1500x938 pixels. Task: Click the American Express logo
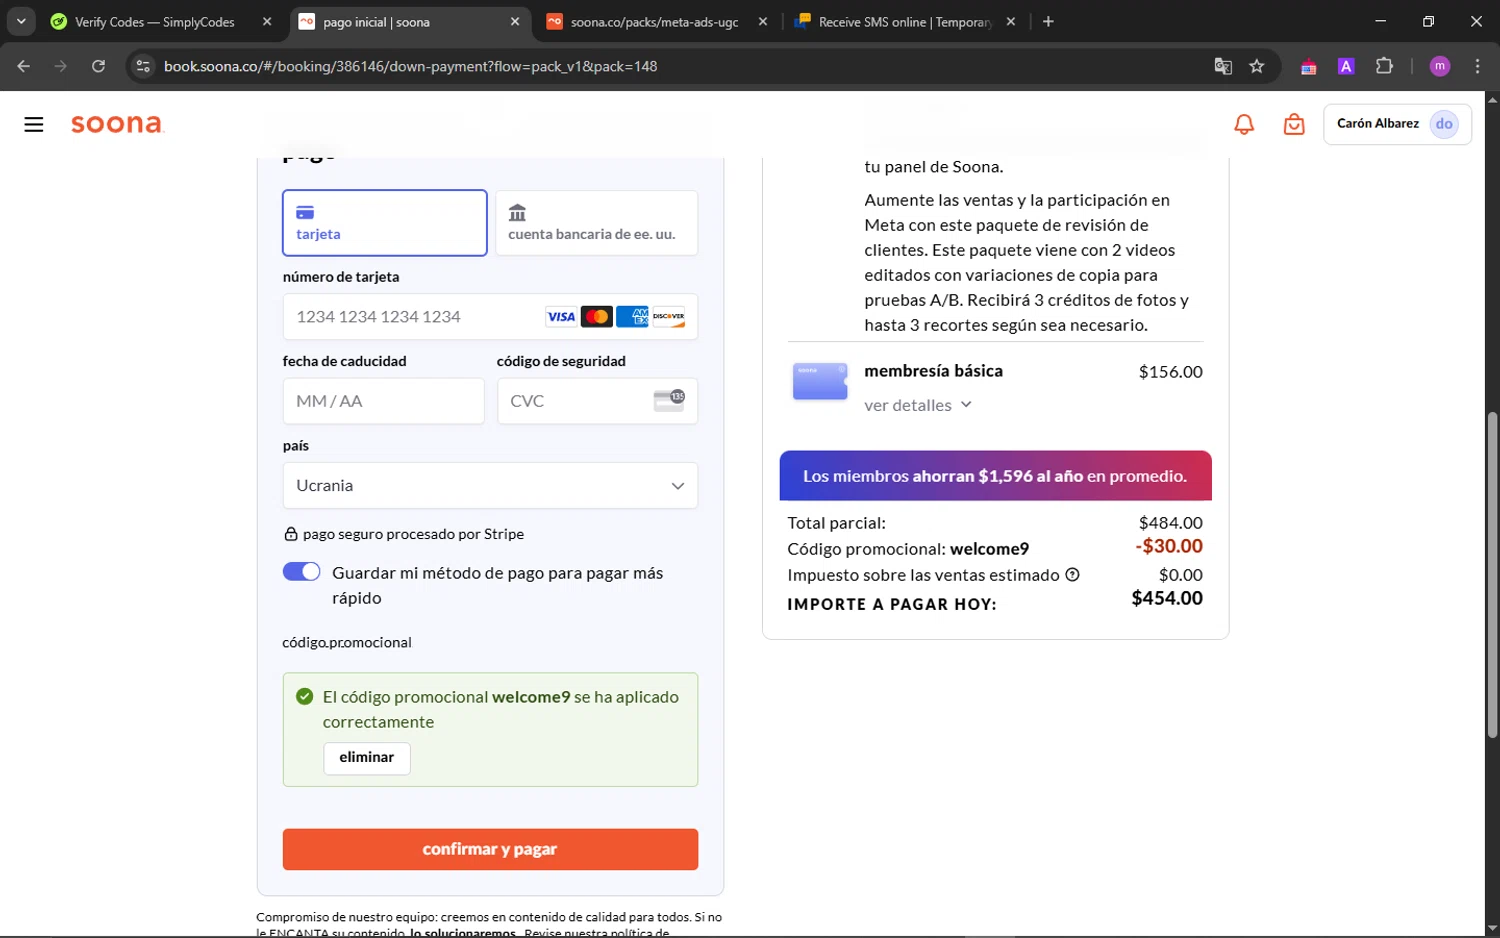click(x=632, y=317)
